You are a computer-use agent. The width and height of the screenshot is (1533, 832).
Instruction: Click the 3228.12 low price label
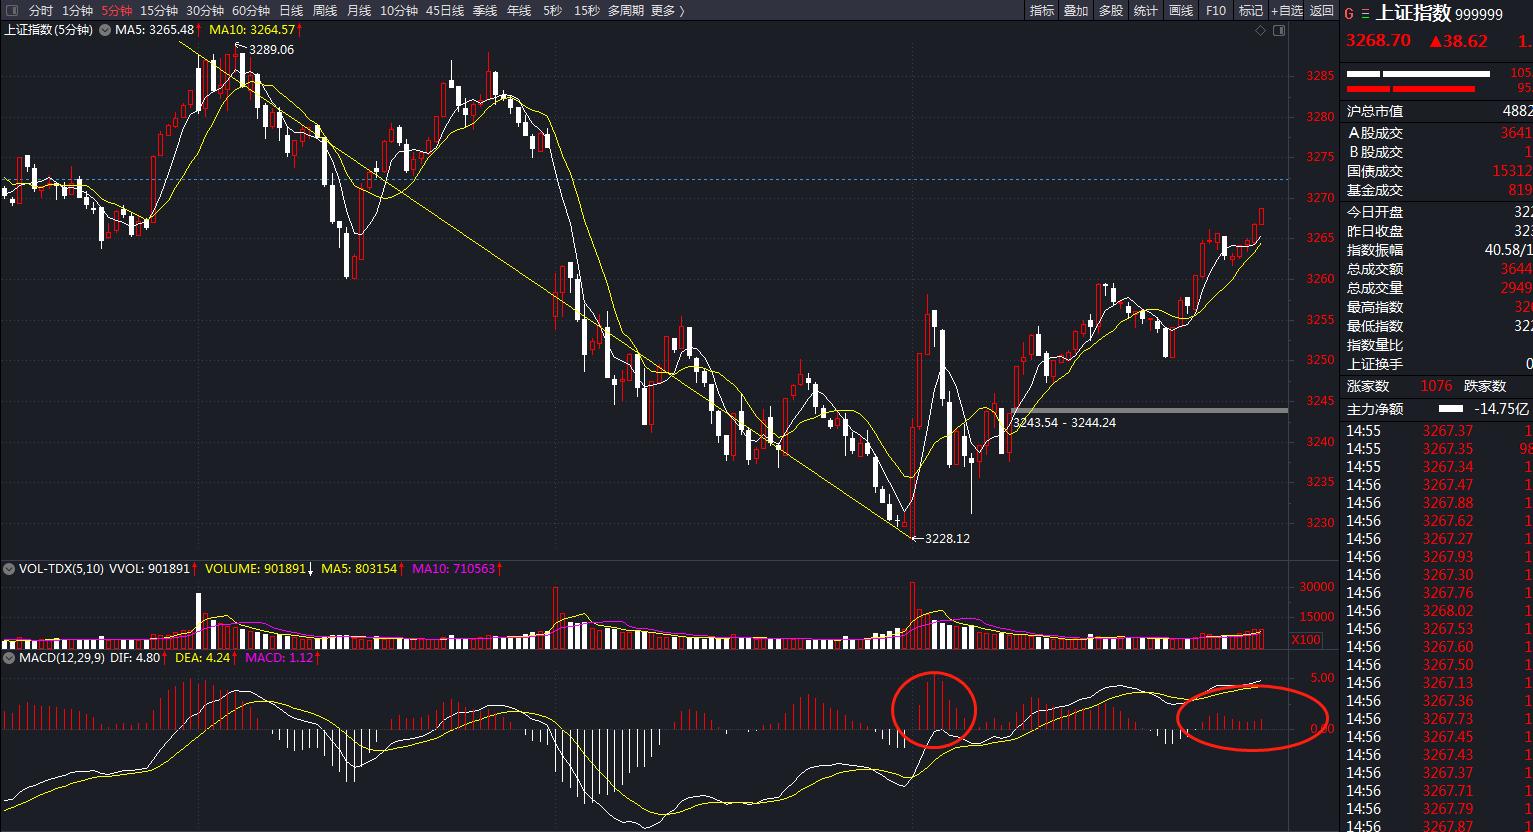click(x=947, y=538)
